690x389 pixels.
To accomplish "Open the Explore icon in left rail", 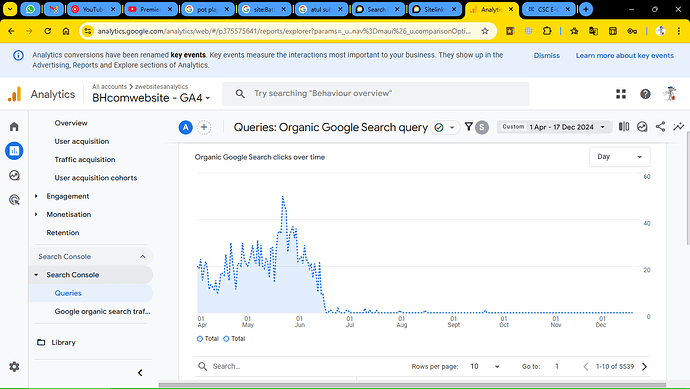I will [x=14, y=176].
